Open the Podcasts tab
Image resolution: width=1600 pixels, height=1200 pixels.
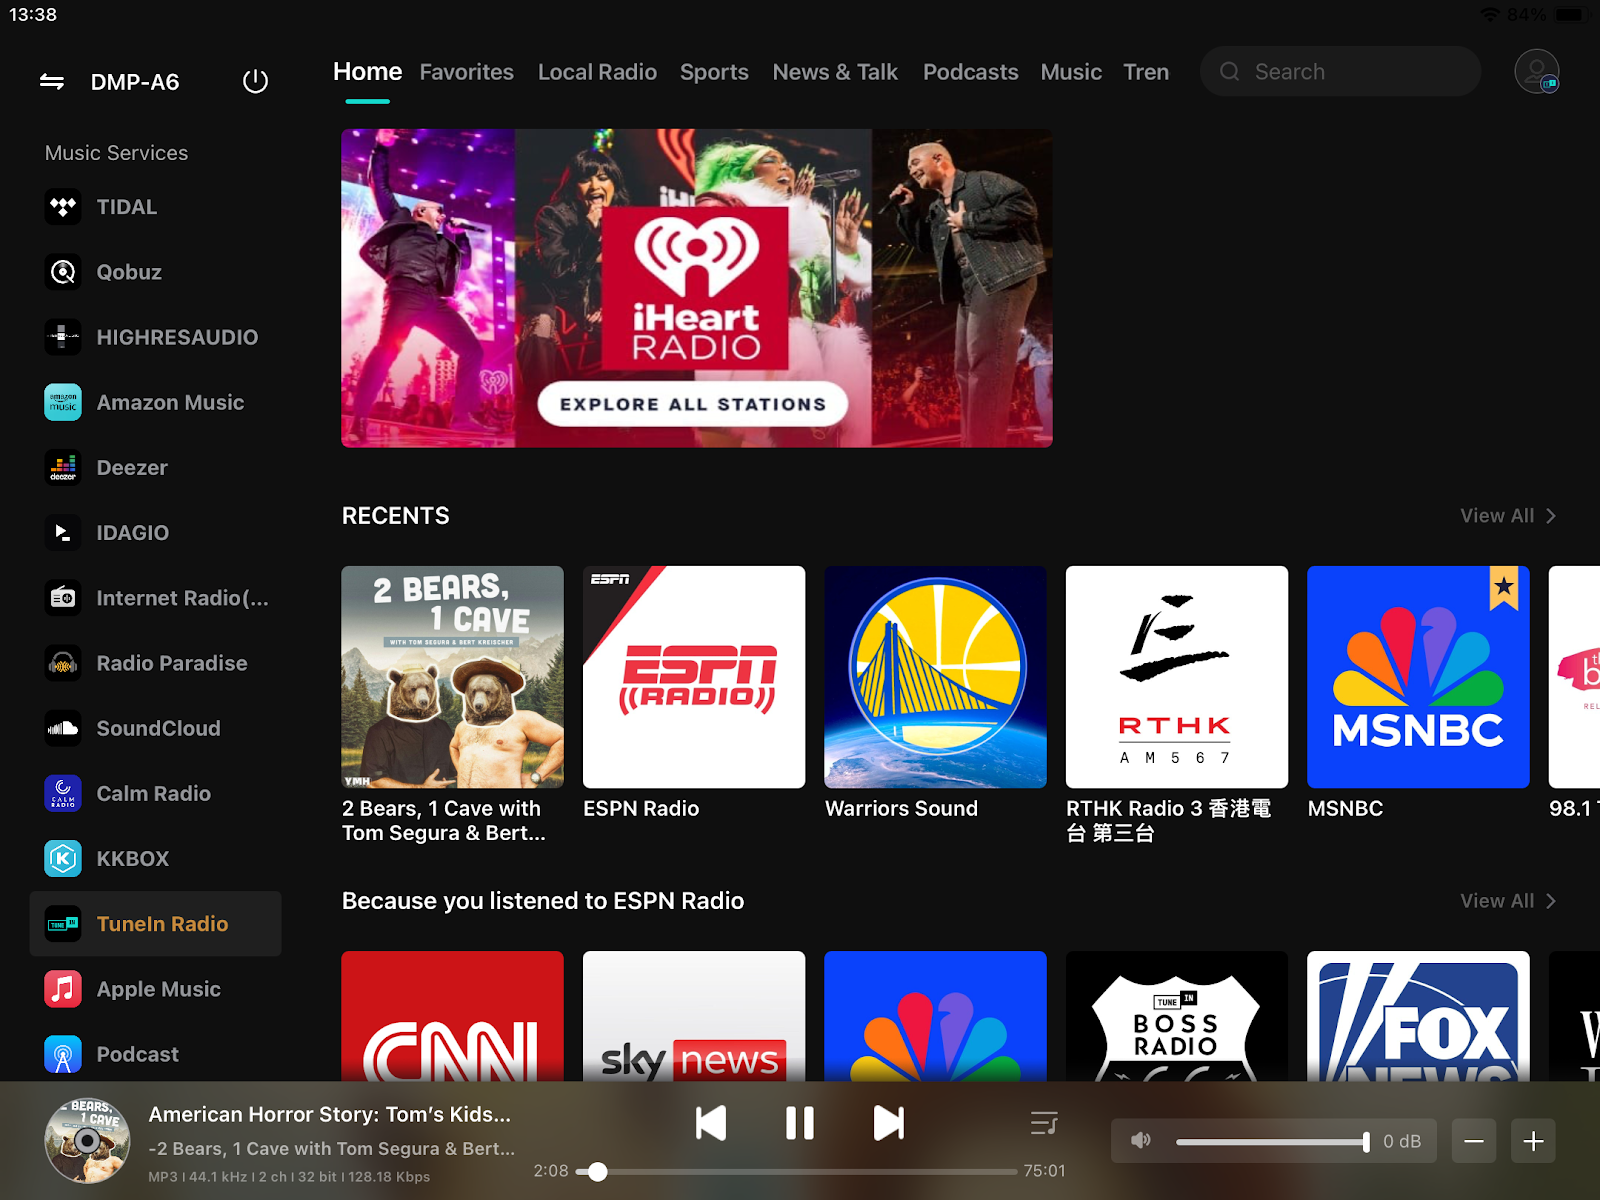tap(970, 72)
